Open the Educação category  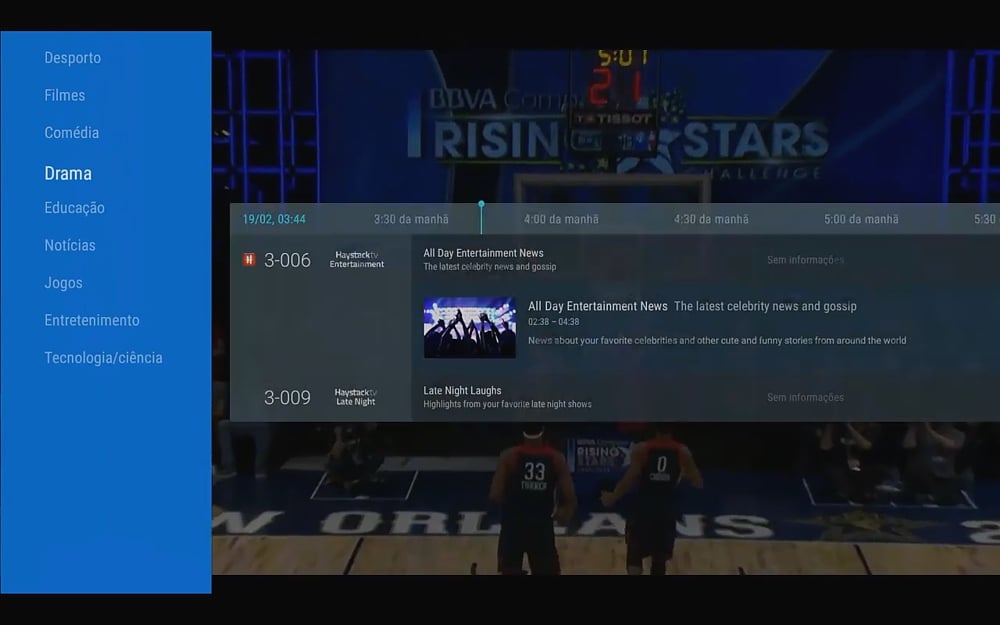tap(74, 208)
